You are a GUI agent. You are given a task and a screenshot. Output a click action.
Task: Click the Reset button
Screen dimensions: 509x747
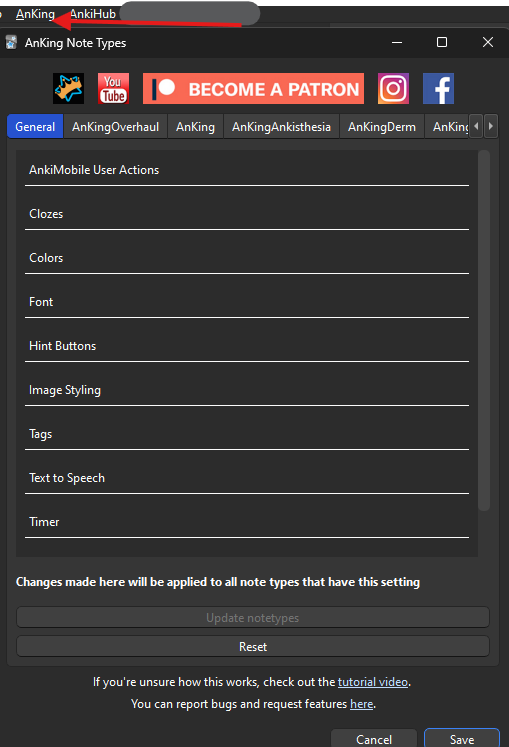[253, 646]
